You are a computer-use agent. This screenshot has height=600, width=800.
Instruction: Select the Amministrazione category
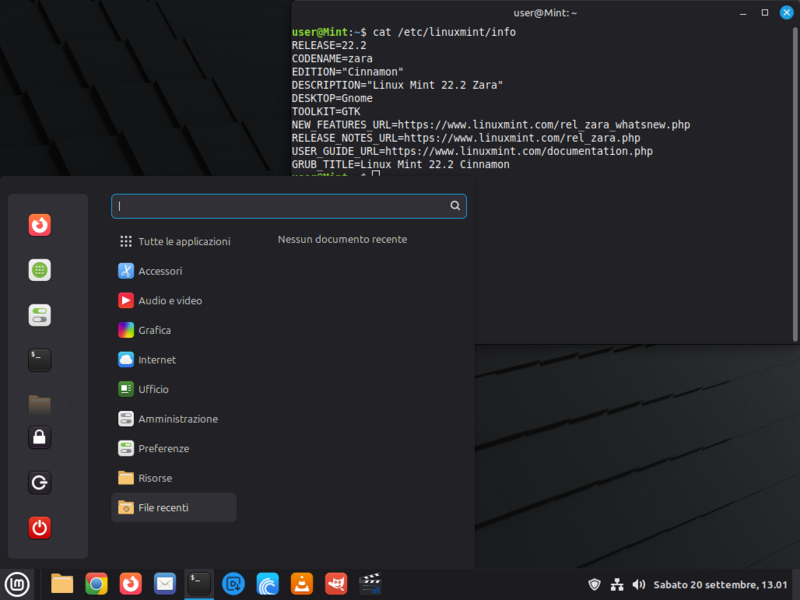(177, 418)
